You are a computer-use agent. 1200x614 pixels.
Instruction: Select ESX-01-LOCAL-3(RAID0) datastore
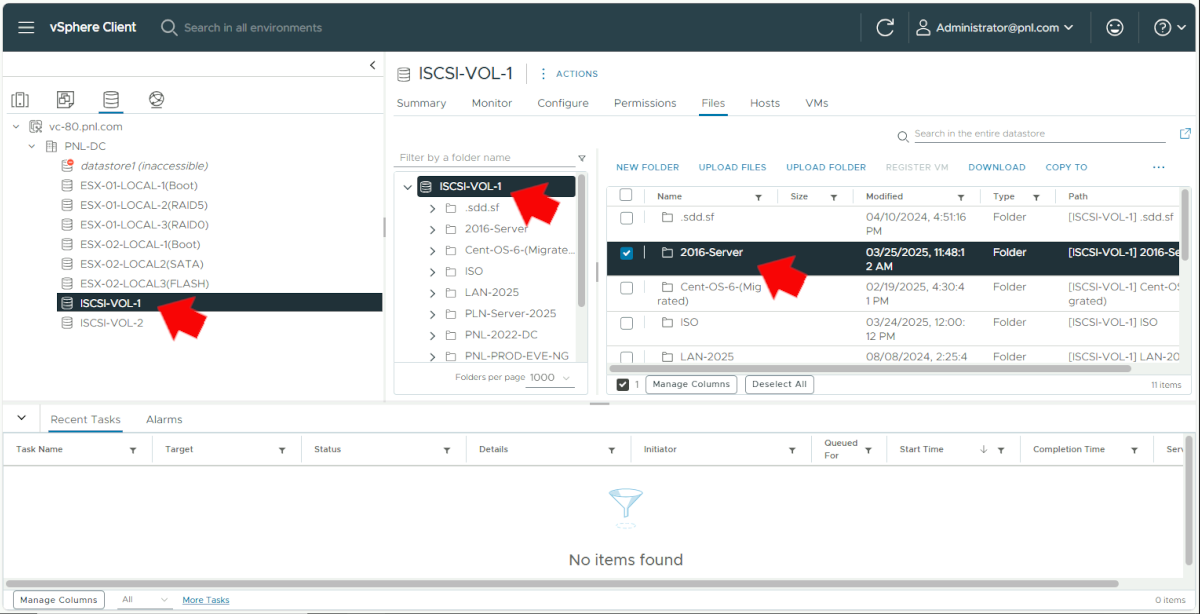(x=144, y=224)
